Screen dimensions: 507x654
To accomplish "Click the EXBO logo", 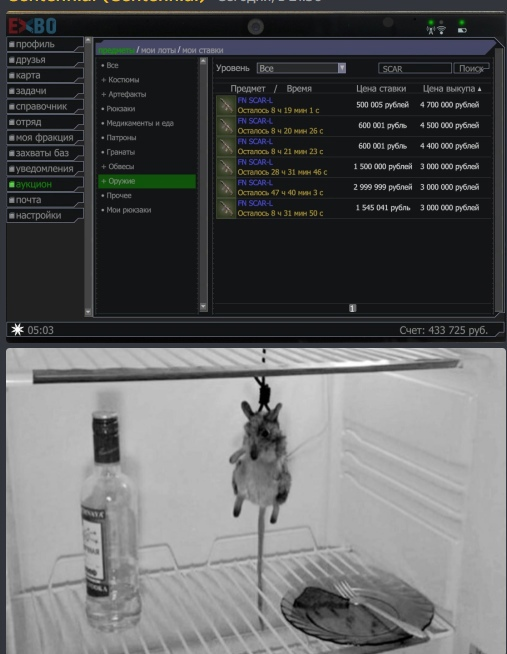I will (32, 26).
